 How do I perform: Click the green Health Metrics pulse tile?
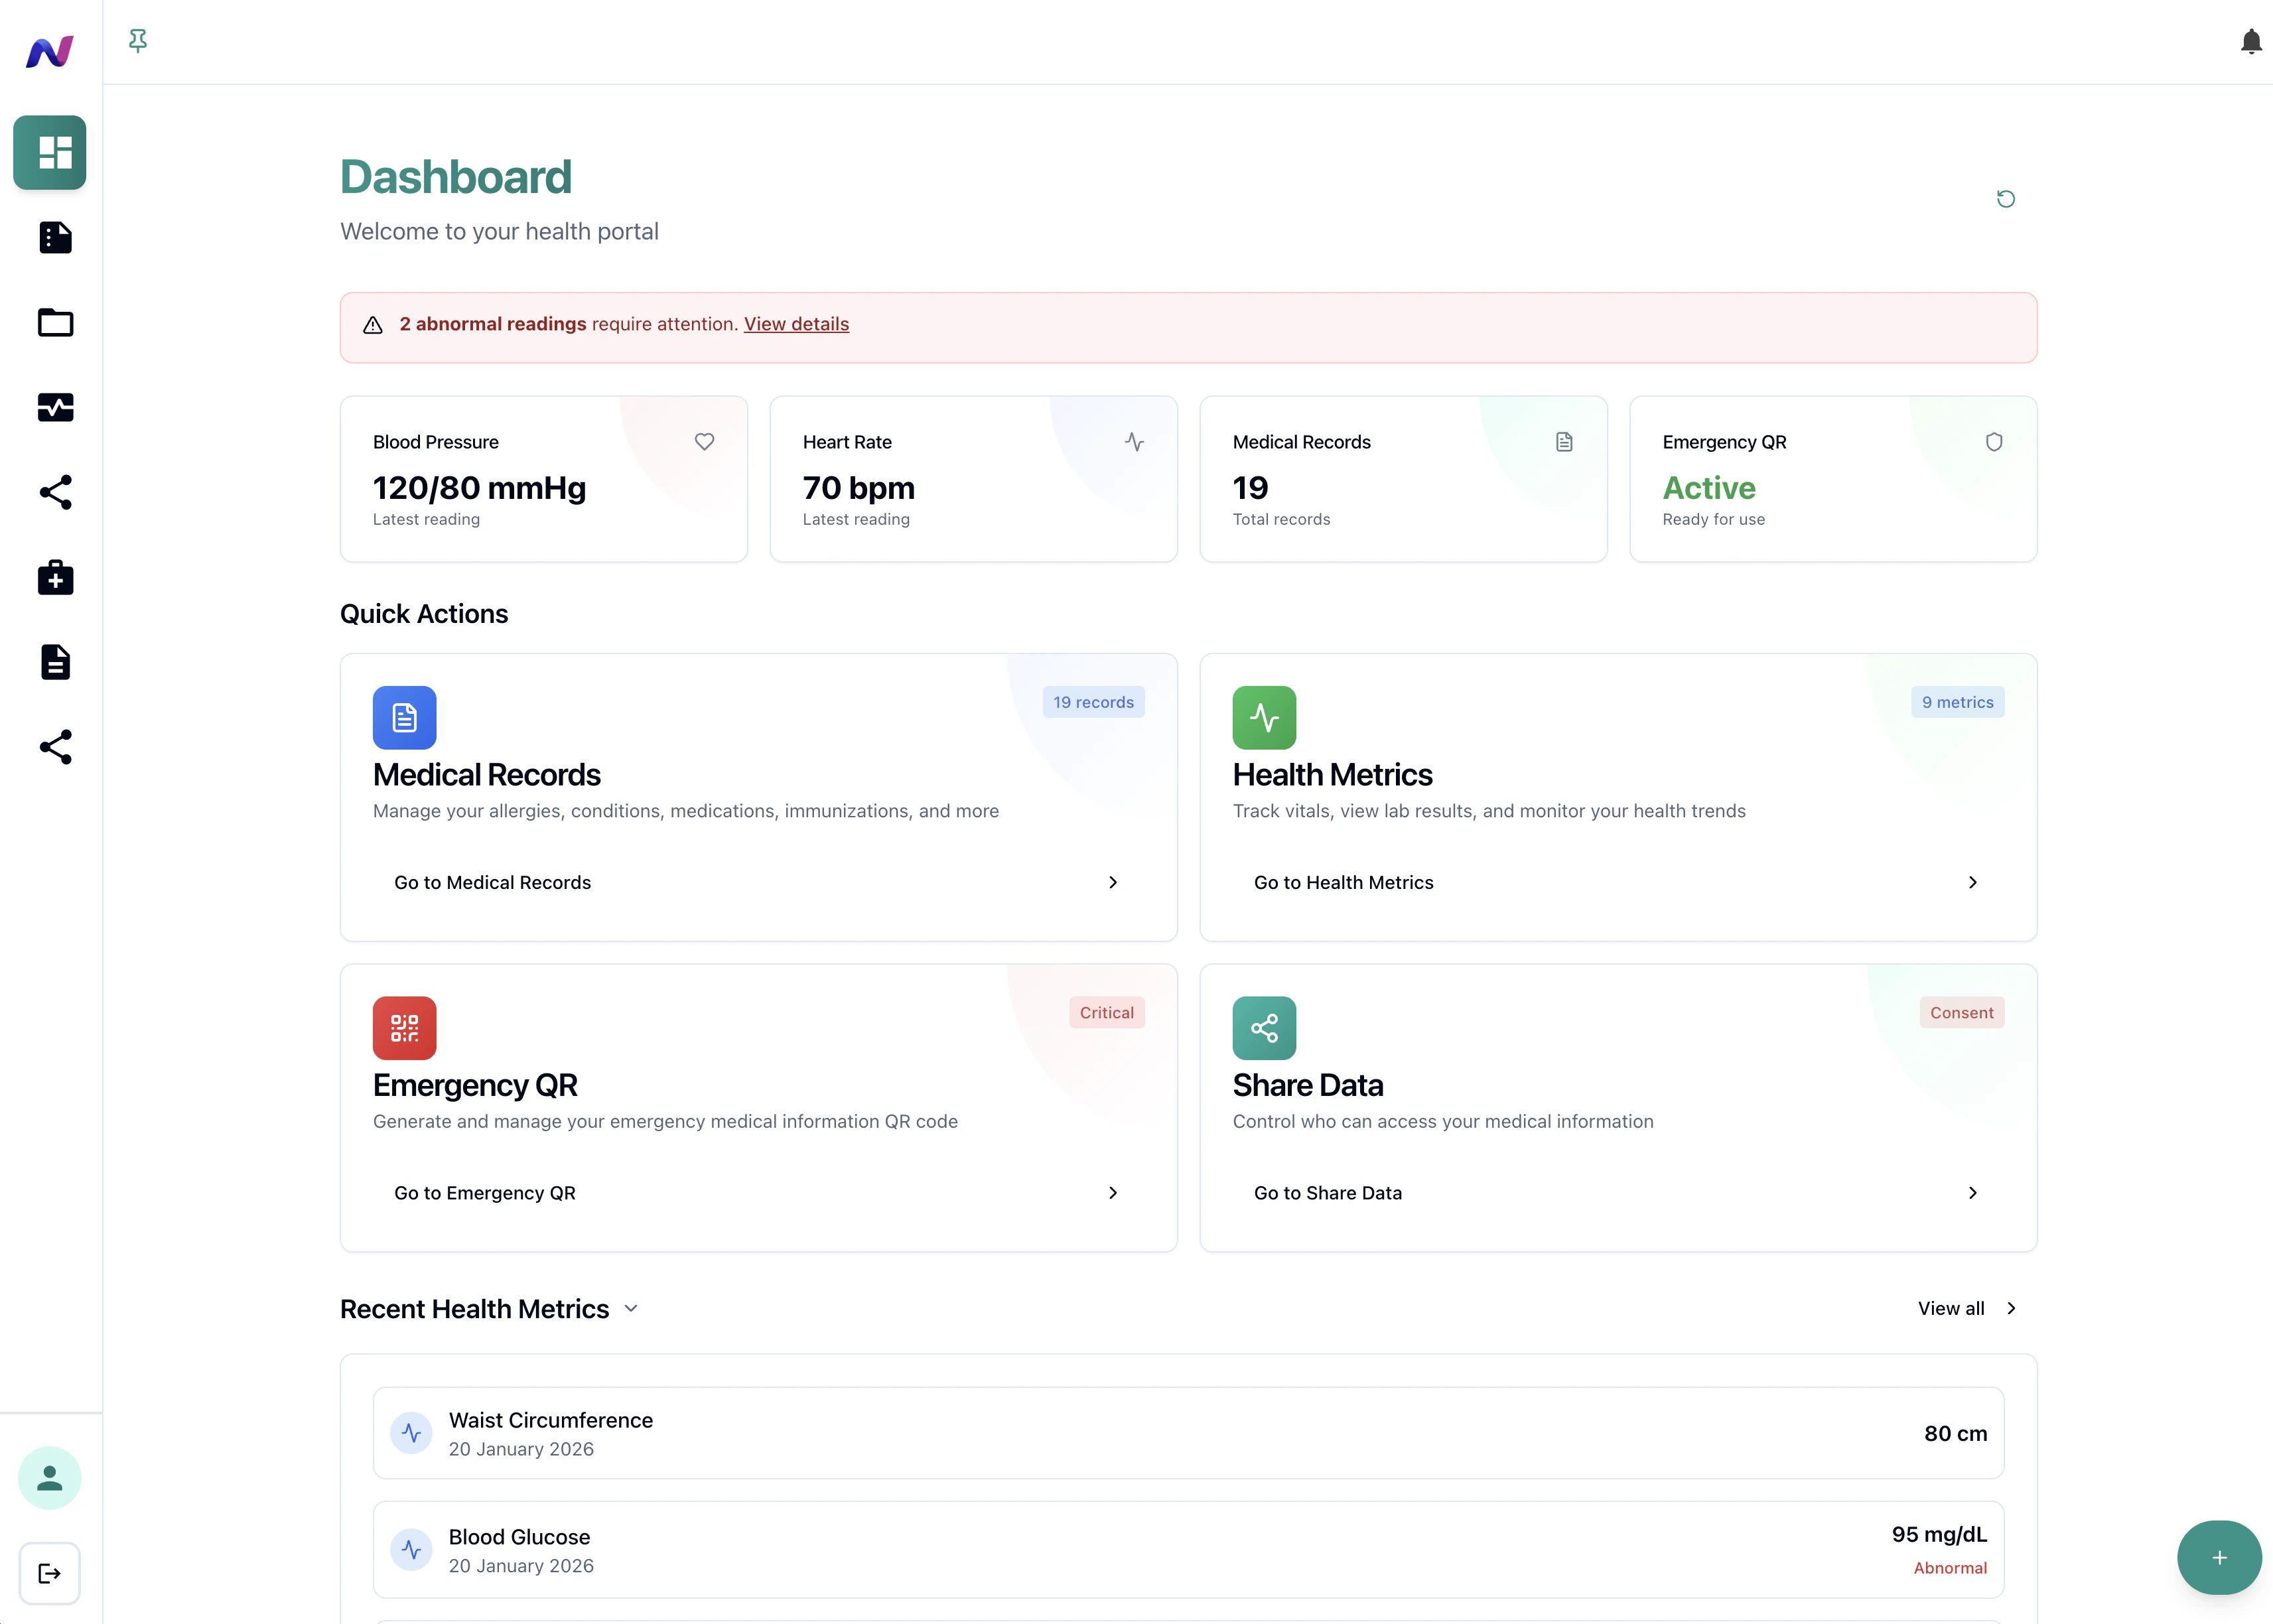1264,717
